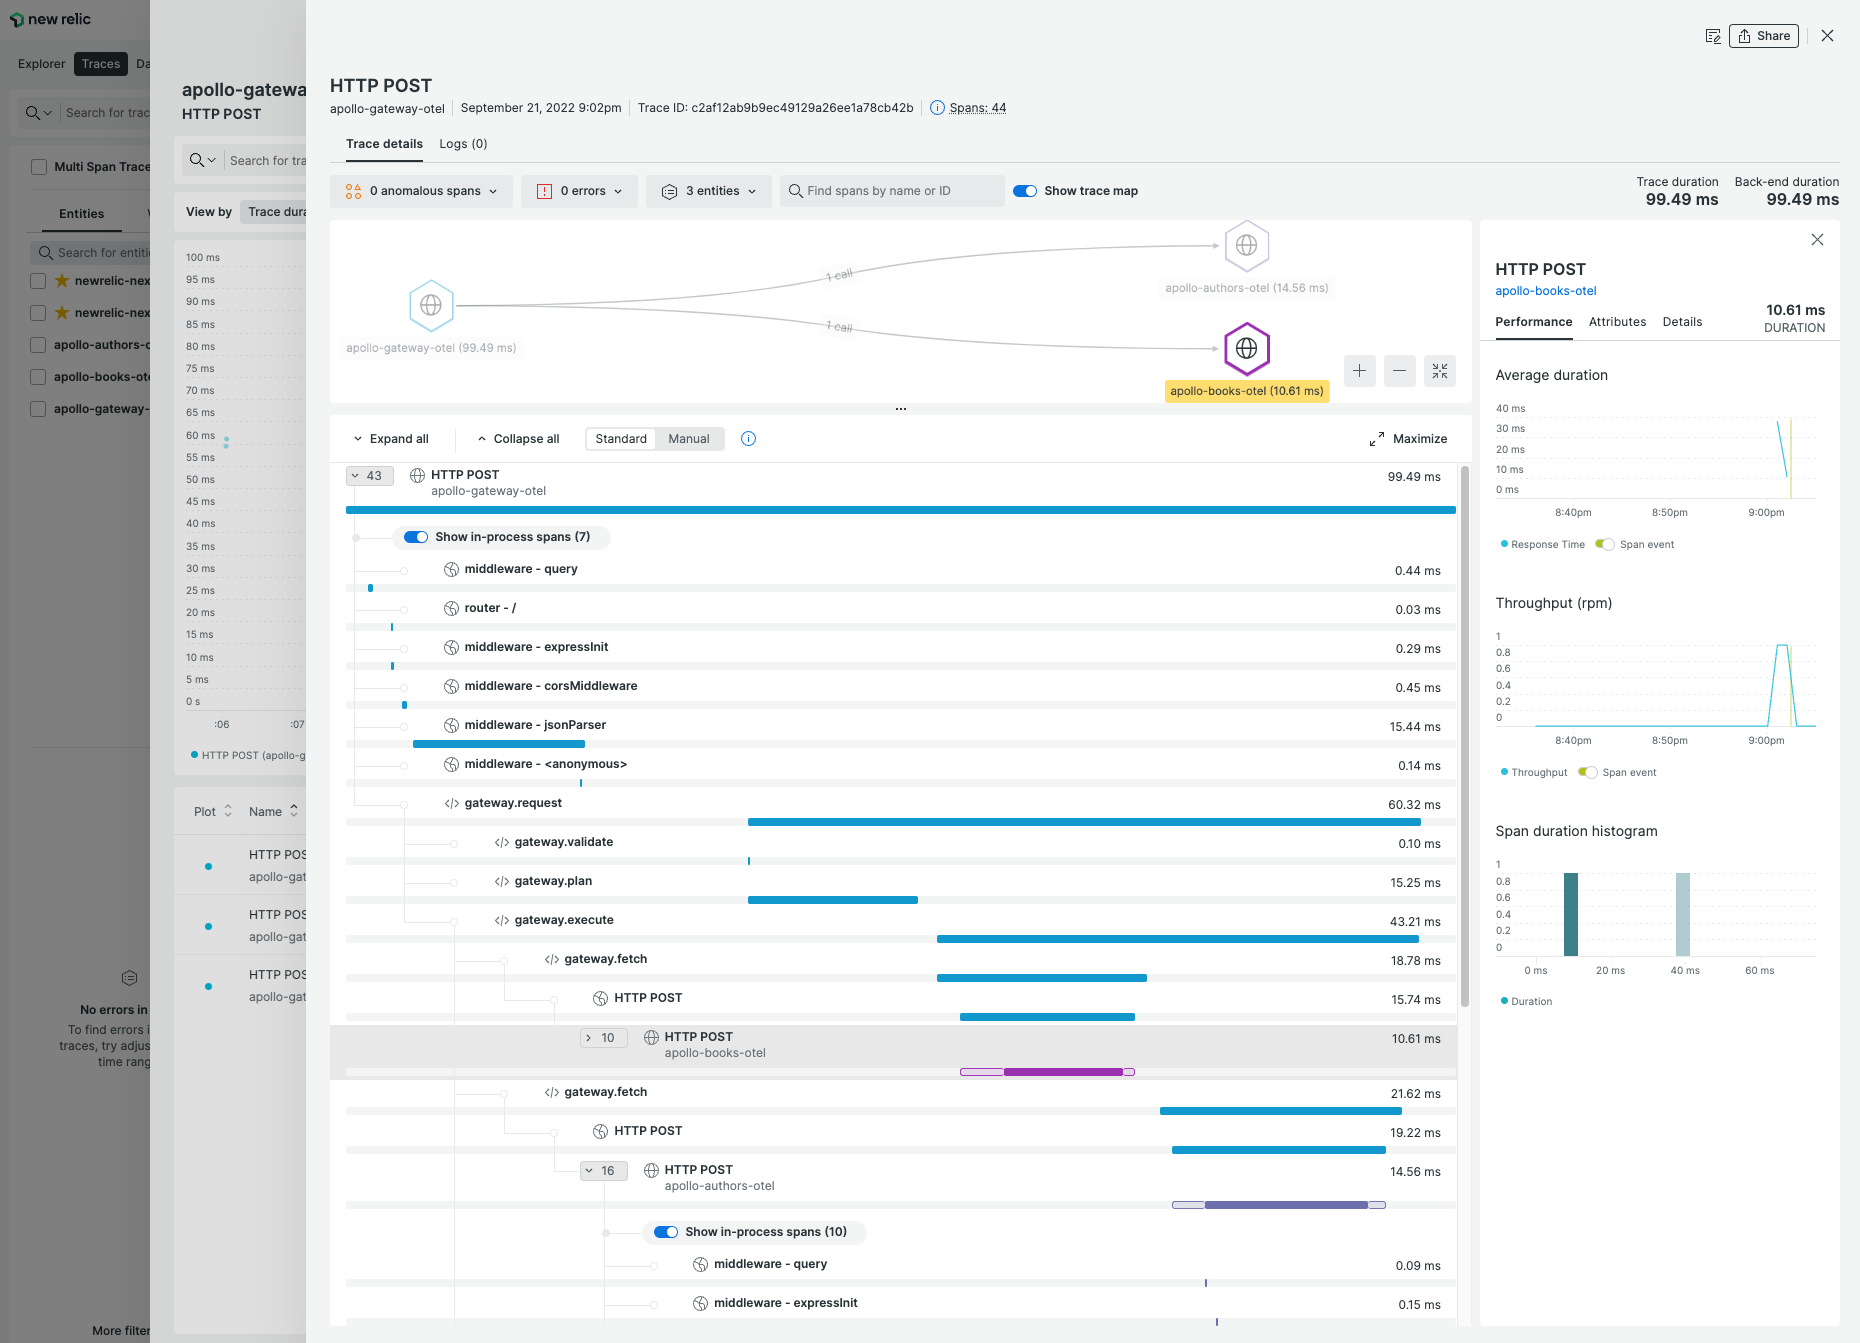This screenshot has width=1860, height=1343.
Task: Click inside the Find spans search field
Action: (892, 190)
